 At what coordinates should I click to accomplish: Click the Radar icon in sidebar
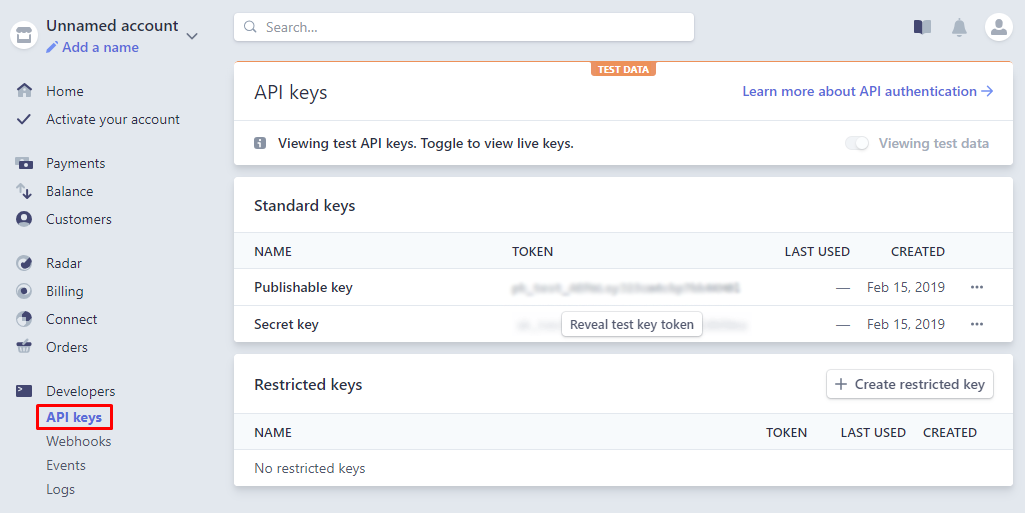tap(25, 263)
